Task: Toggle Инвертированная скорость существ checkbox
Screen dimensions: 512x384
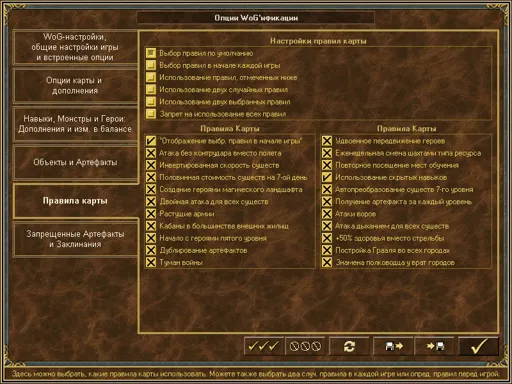Action: click(151, 165)
